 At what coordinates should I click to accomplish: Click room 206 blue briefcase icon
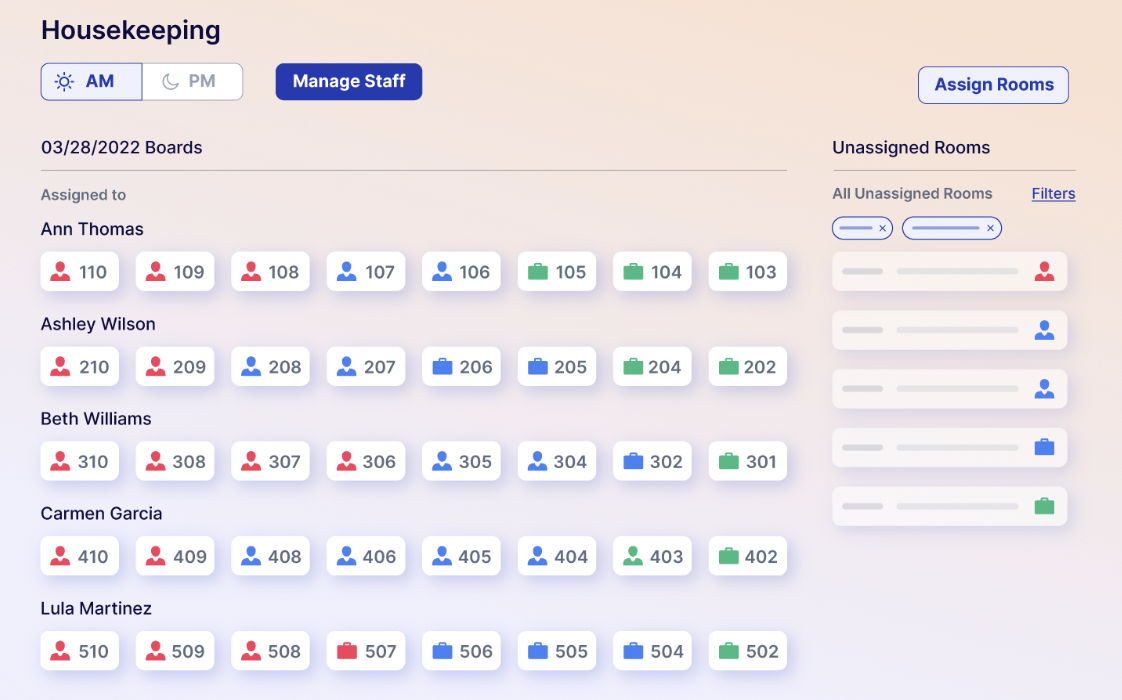tap(442, 366)
